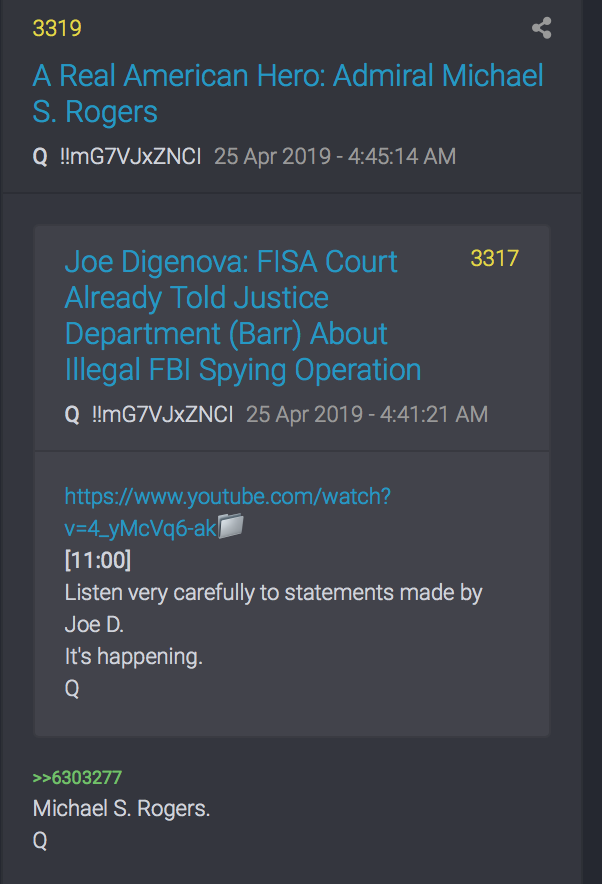Click the Q author name on post 3319
Viewport: 602px width, 884px height.
click(40, 157)
